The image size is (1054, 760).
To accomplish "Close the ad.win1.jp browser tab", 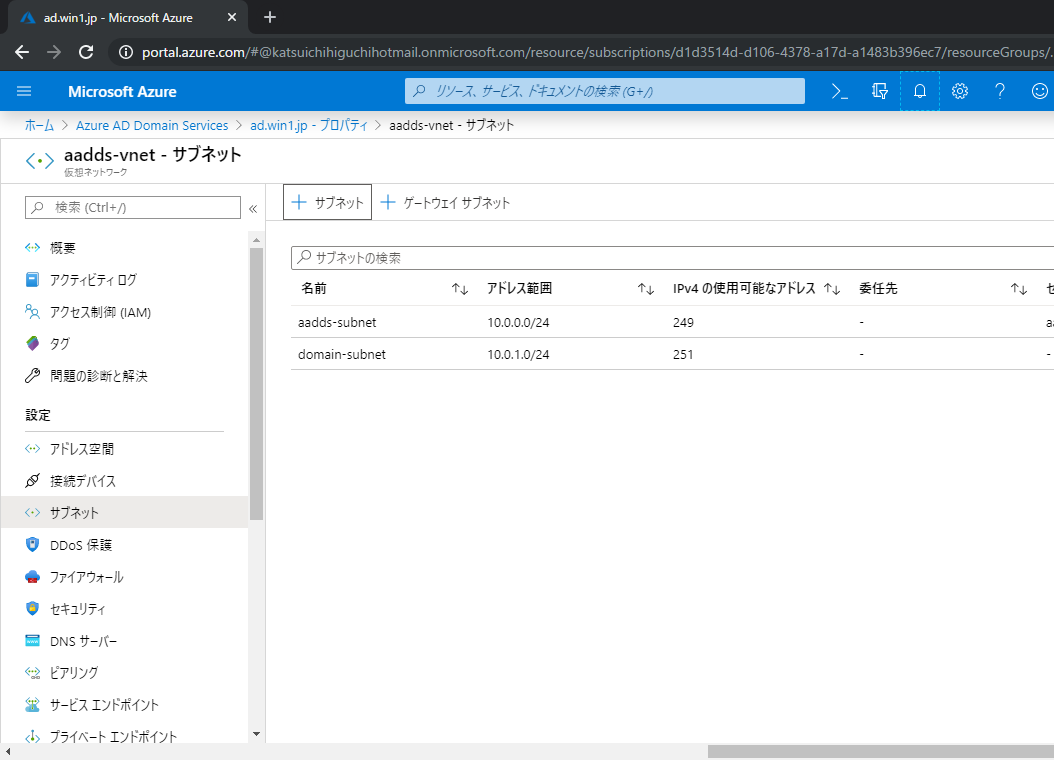I will [232, 17].
